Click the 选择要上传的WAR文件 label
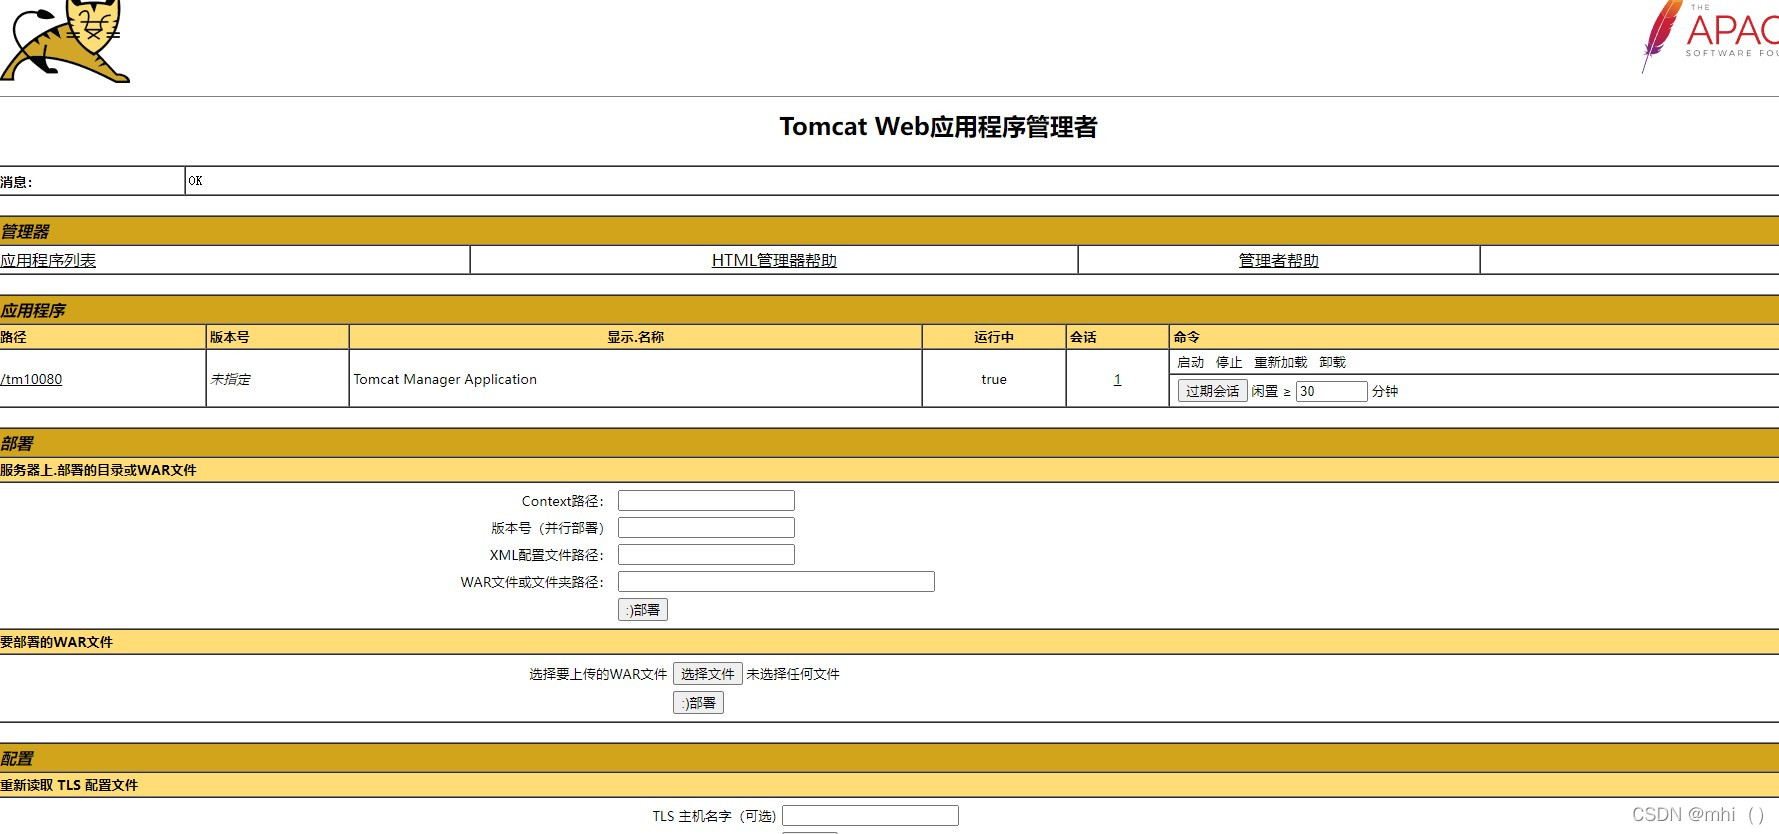 coord(598,674)
